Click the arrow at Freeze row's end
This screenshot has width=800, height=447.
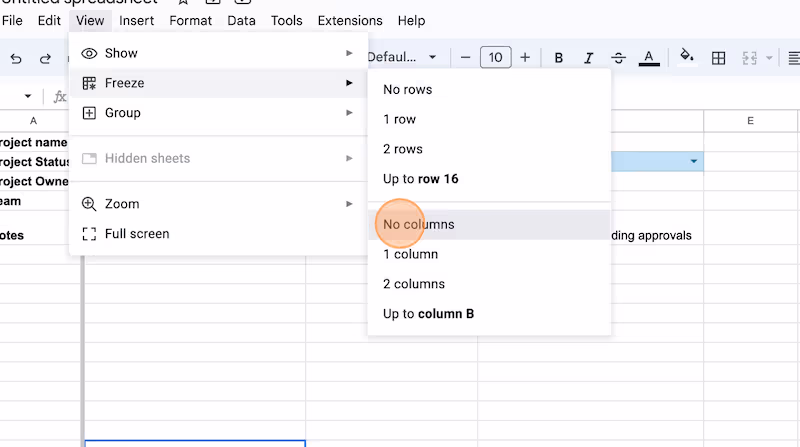349,83
